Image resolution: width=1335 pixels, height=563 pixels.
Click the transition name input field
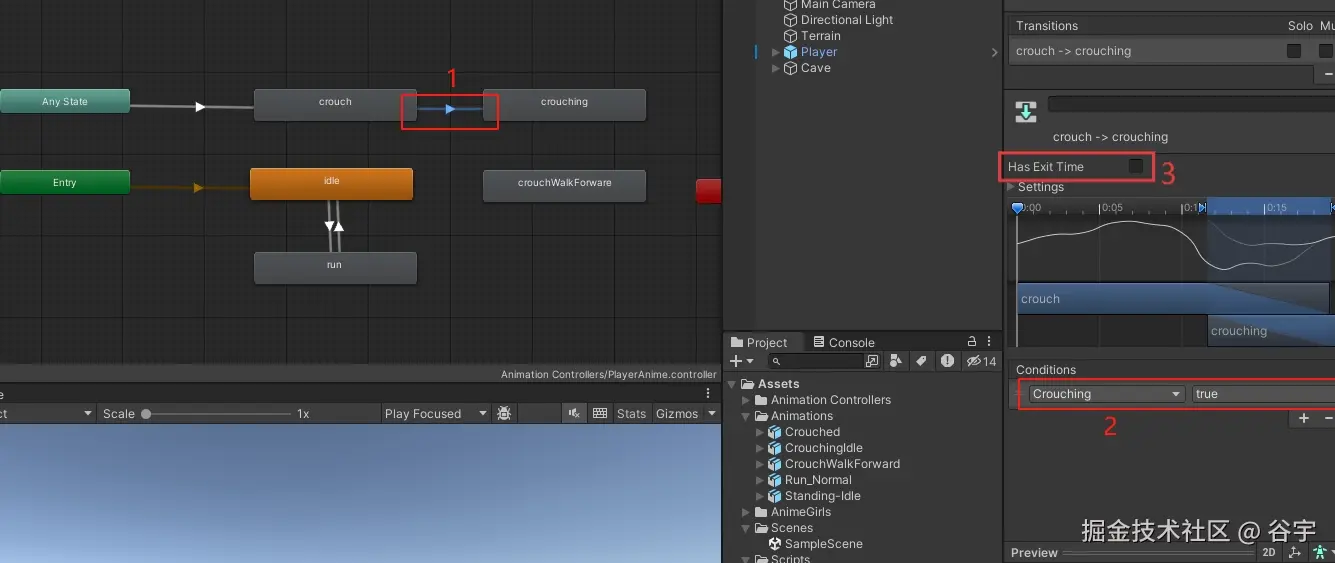[x=1191, y=104]
